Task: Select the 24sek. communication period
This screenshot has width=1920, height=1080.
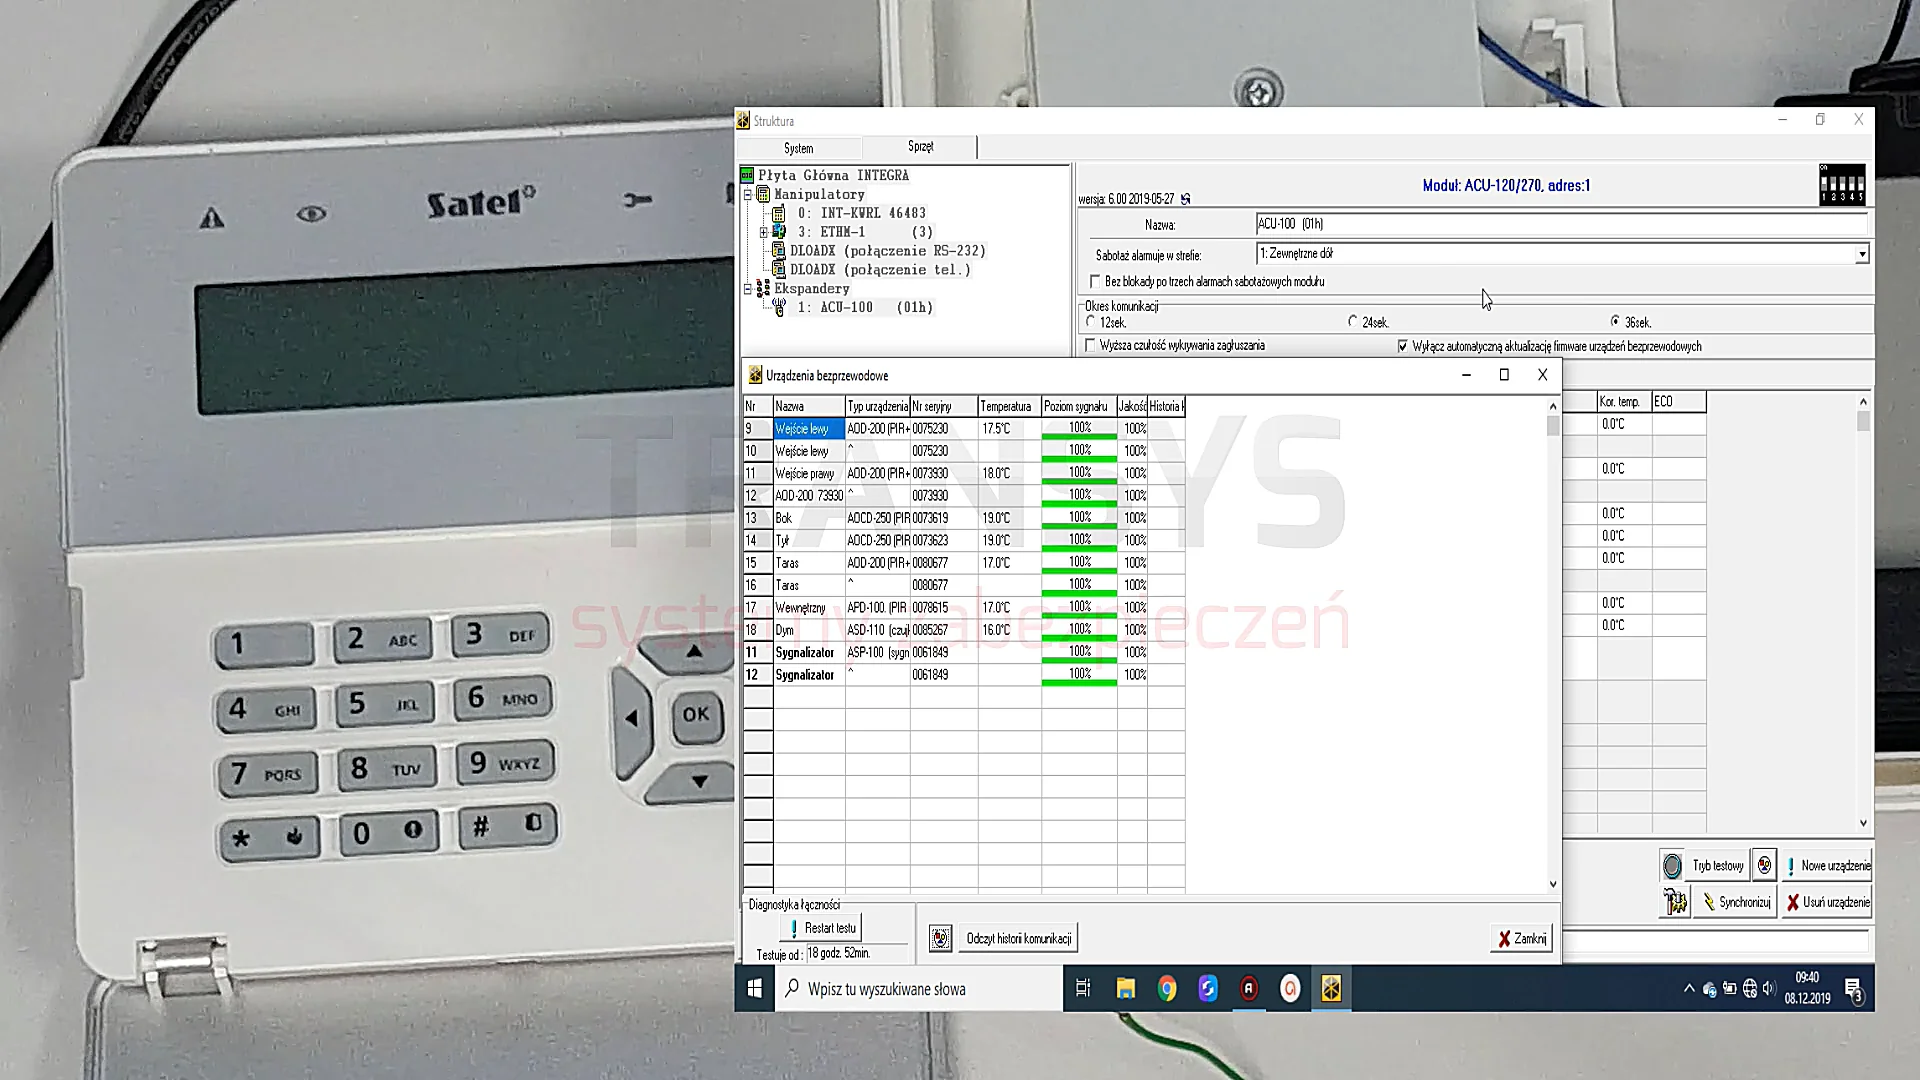Action: click(1352, 322)
